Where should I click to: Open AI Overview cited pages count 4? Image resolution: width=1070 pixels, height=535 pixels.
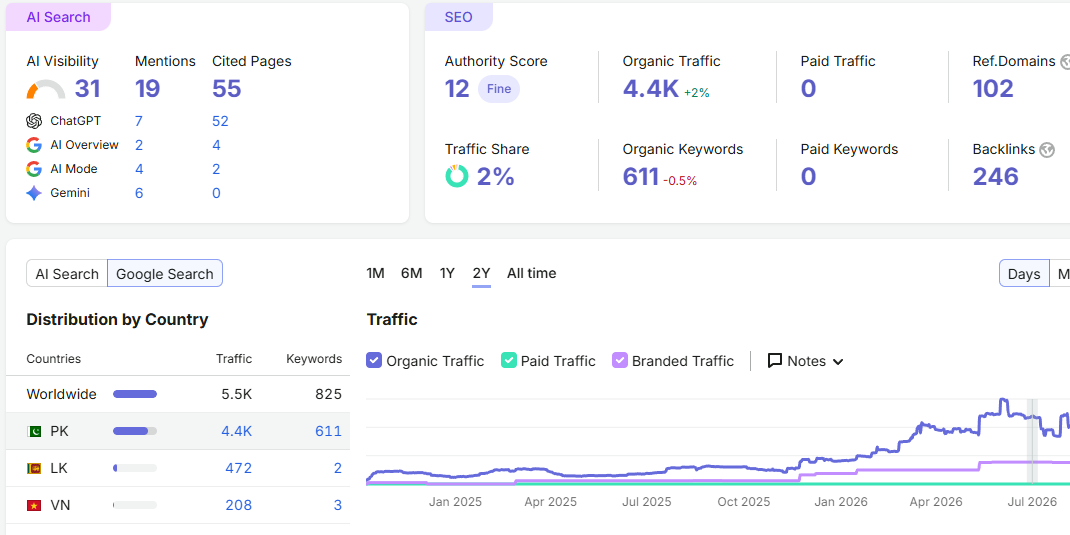click(216, 145)
